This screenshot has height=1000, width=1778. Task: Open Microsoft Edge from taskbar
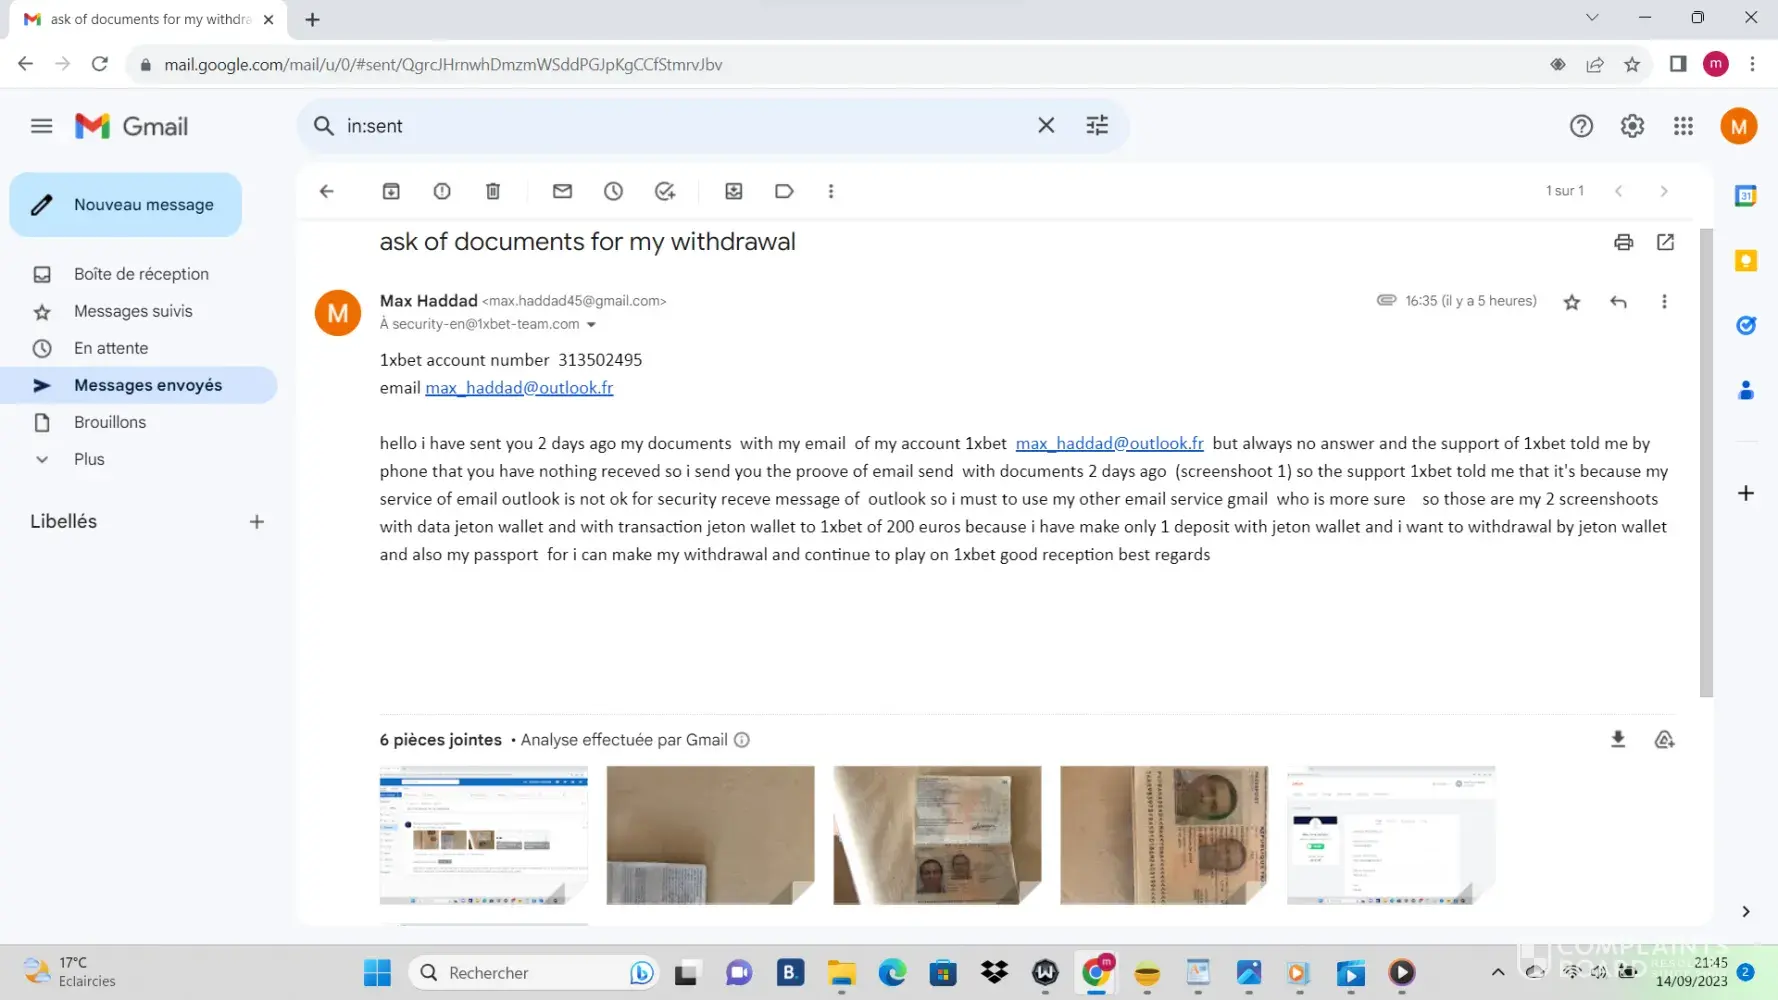pyautogui.click(x=892, y=972)
